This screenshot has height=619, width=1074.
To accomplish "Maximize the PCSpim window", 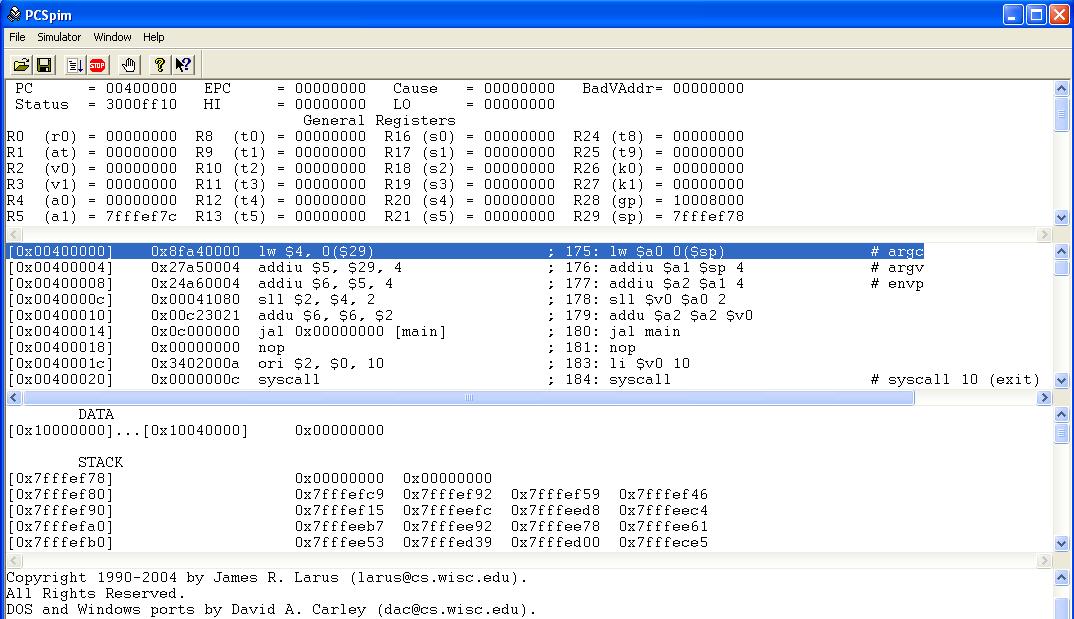I will tap(1036, 14).
